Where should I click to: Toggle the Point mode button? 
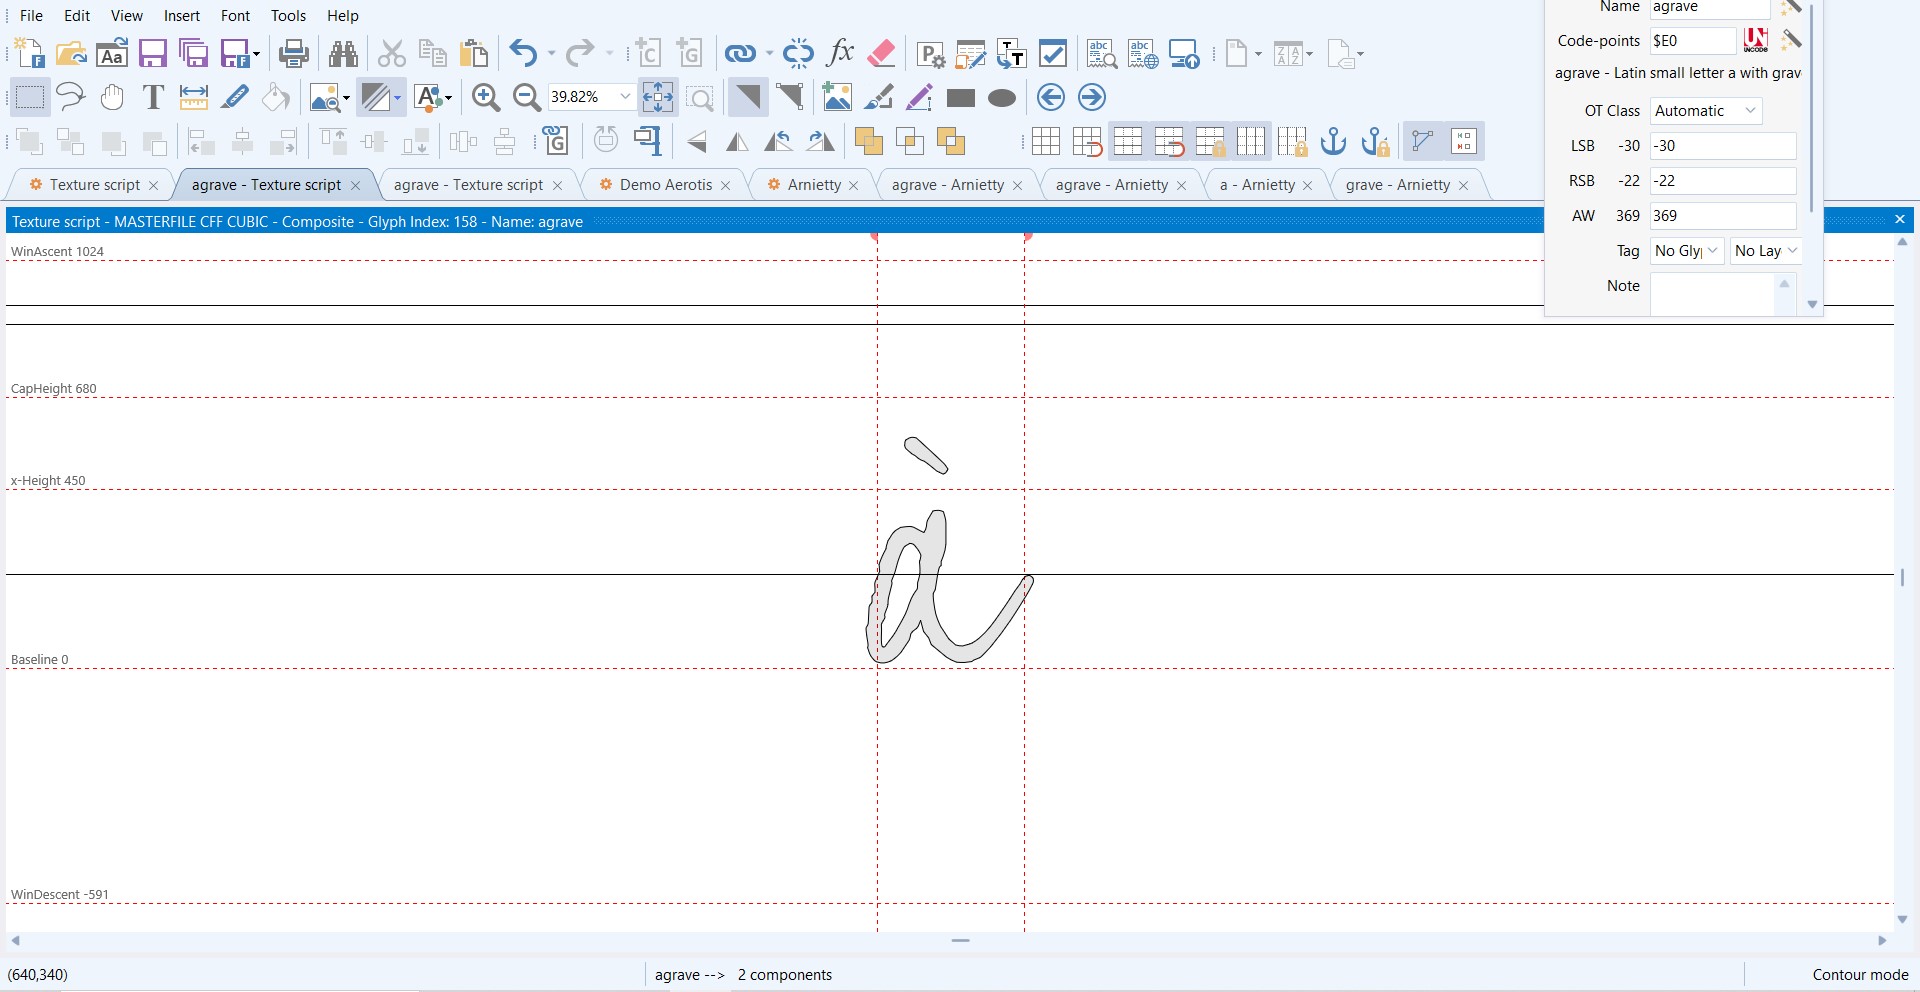point(789,97)
